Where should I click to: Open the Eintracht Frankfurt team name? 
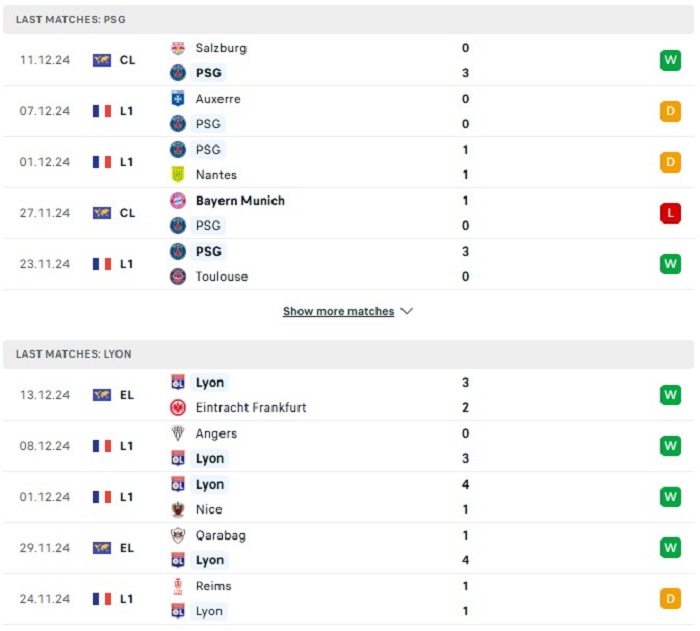251,407
